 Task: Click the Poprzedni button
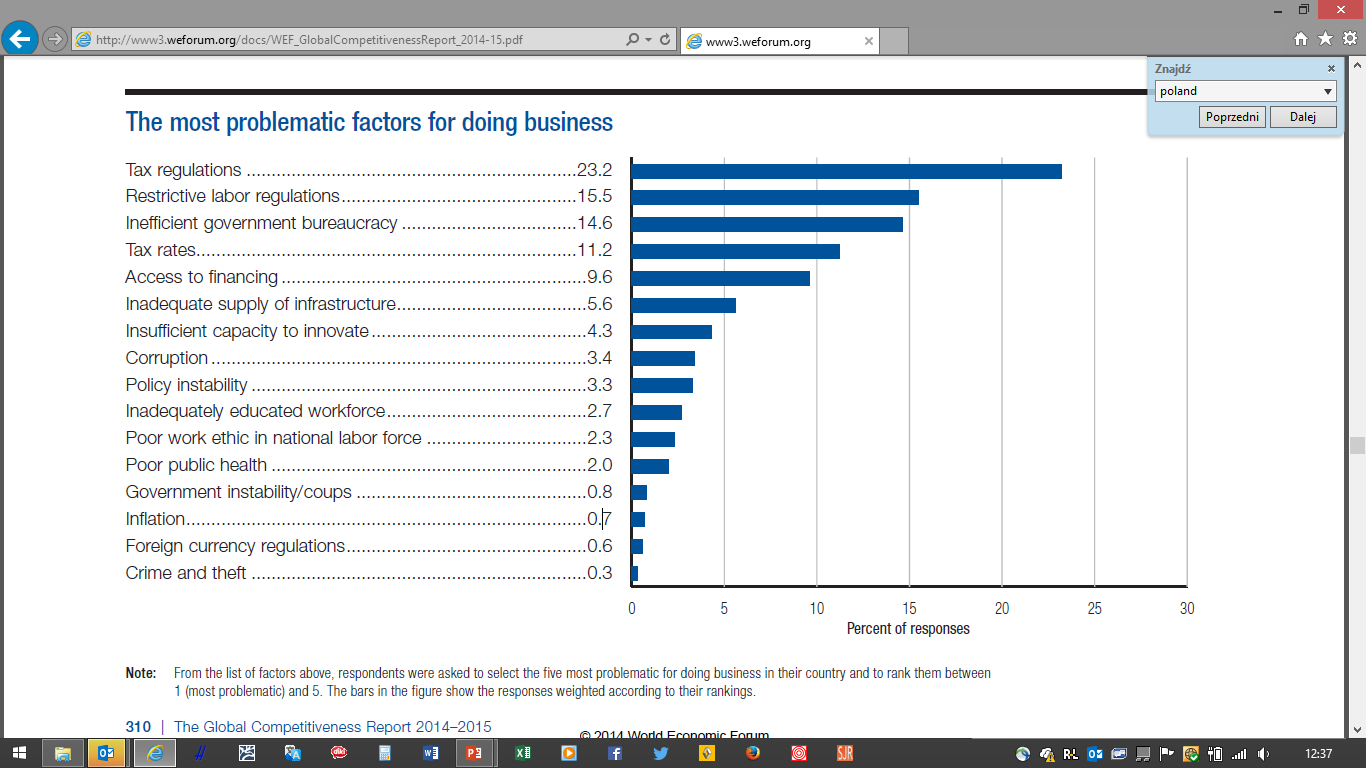coord(1232,117)
